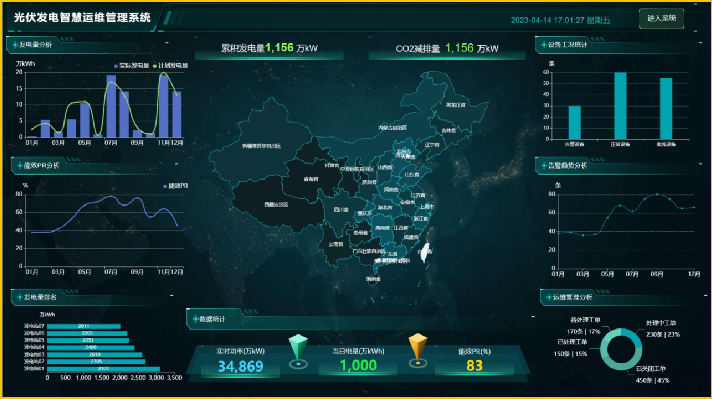The height and width of the screenshot is (399, 712).
Task: Click the green diamond marker icon
Action: [x=298, y=350]
